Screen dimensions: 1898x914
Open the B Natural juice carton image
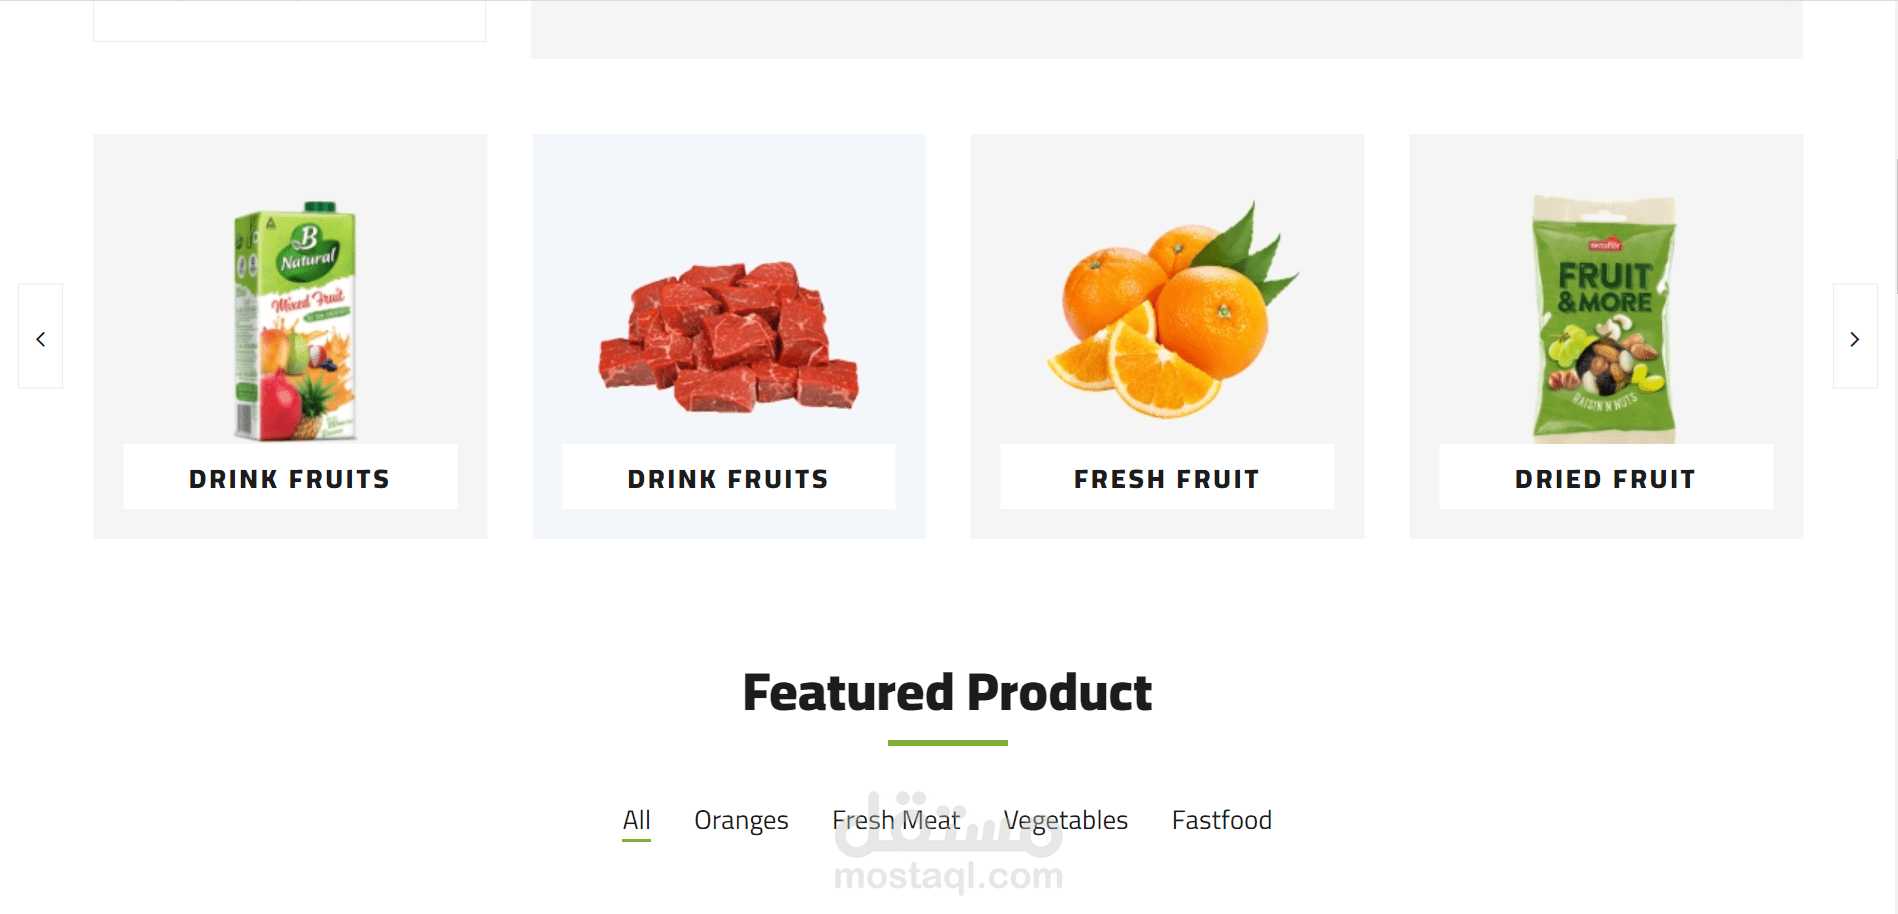click(295, 320)
